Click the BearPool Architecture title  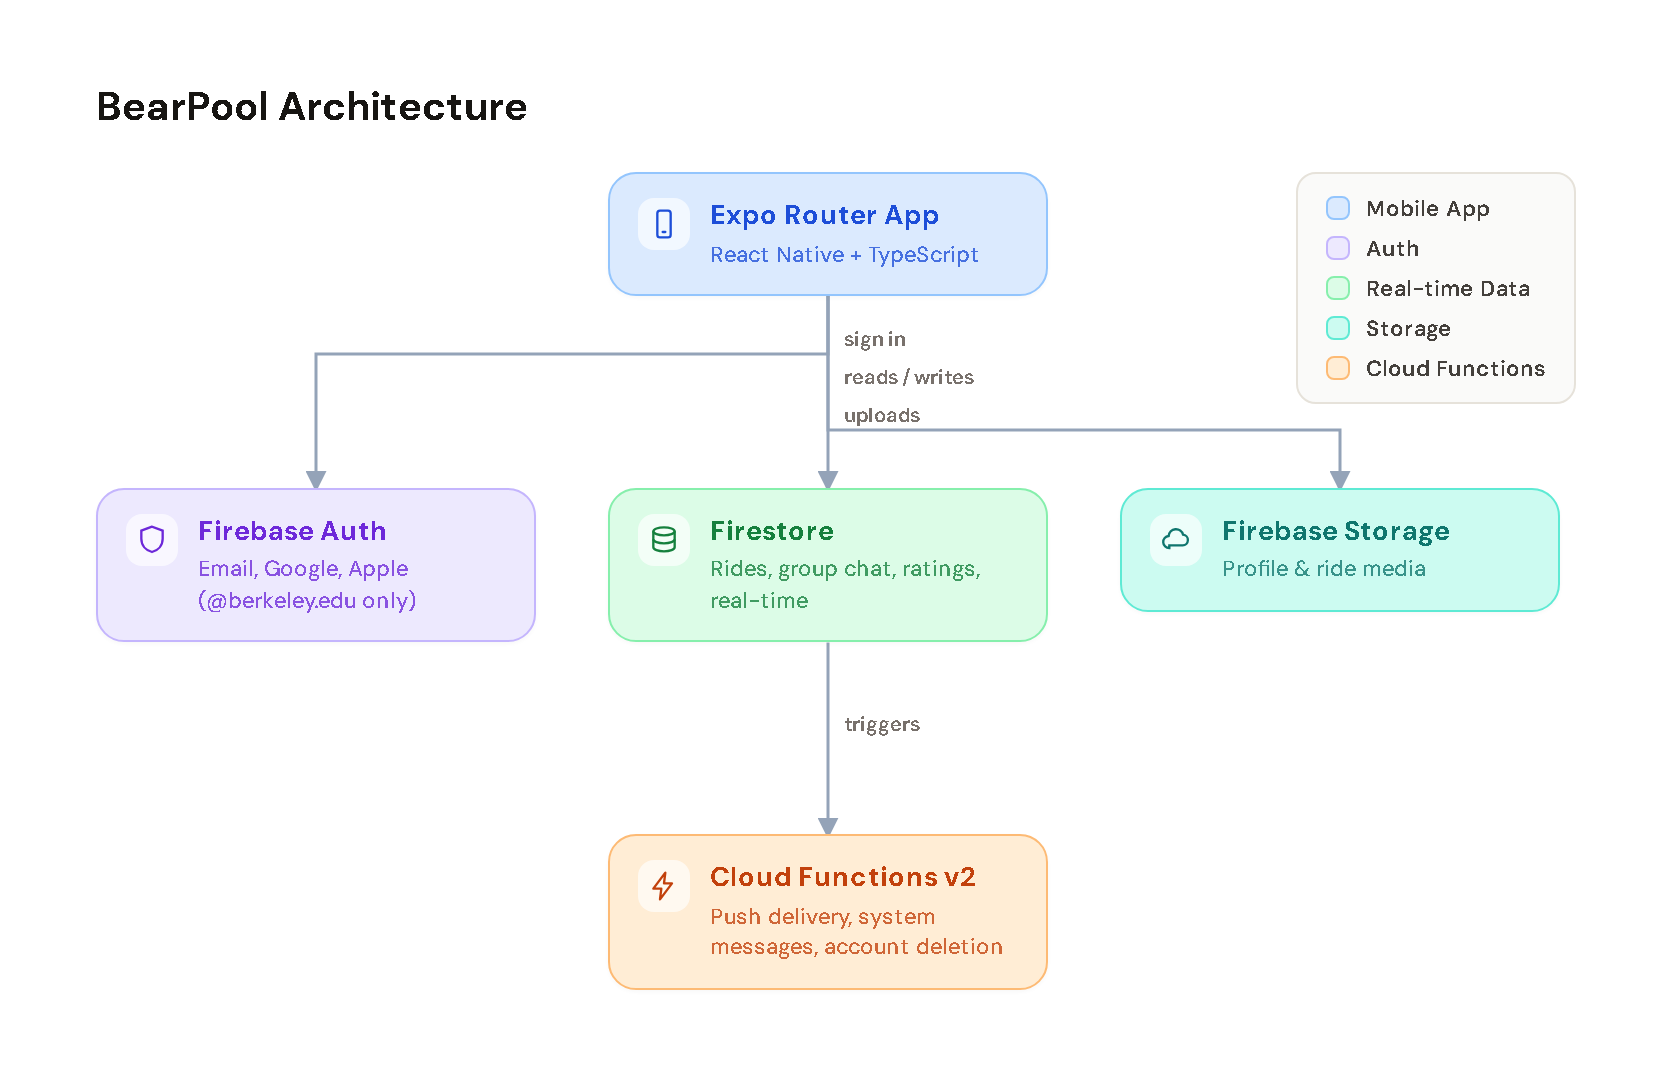pos(312,107)
